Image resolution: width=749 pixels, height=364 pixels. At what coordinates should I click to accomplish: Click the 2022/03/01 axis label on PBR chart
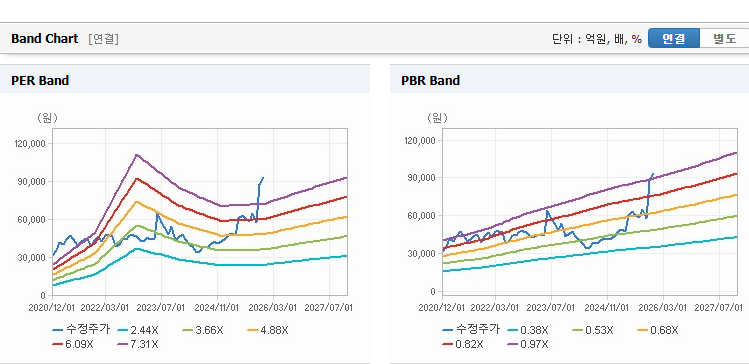pyautogui.click(x=495, y=308)
